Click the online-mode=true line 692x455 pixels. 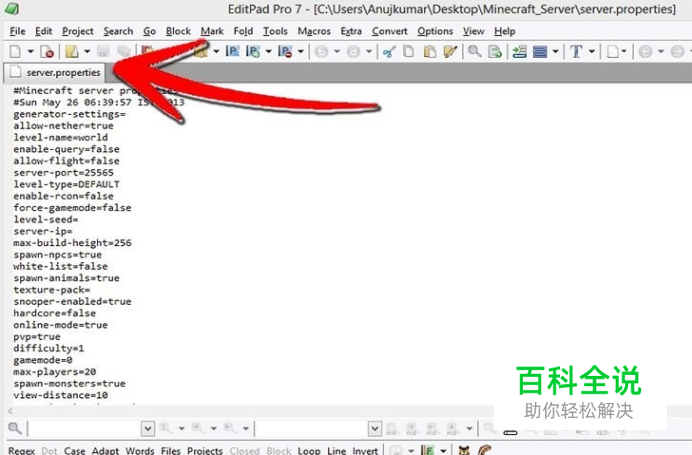60,325
